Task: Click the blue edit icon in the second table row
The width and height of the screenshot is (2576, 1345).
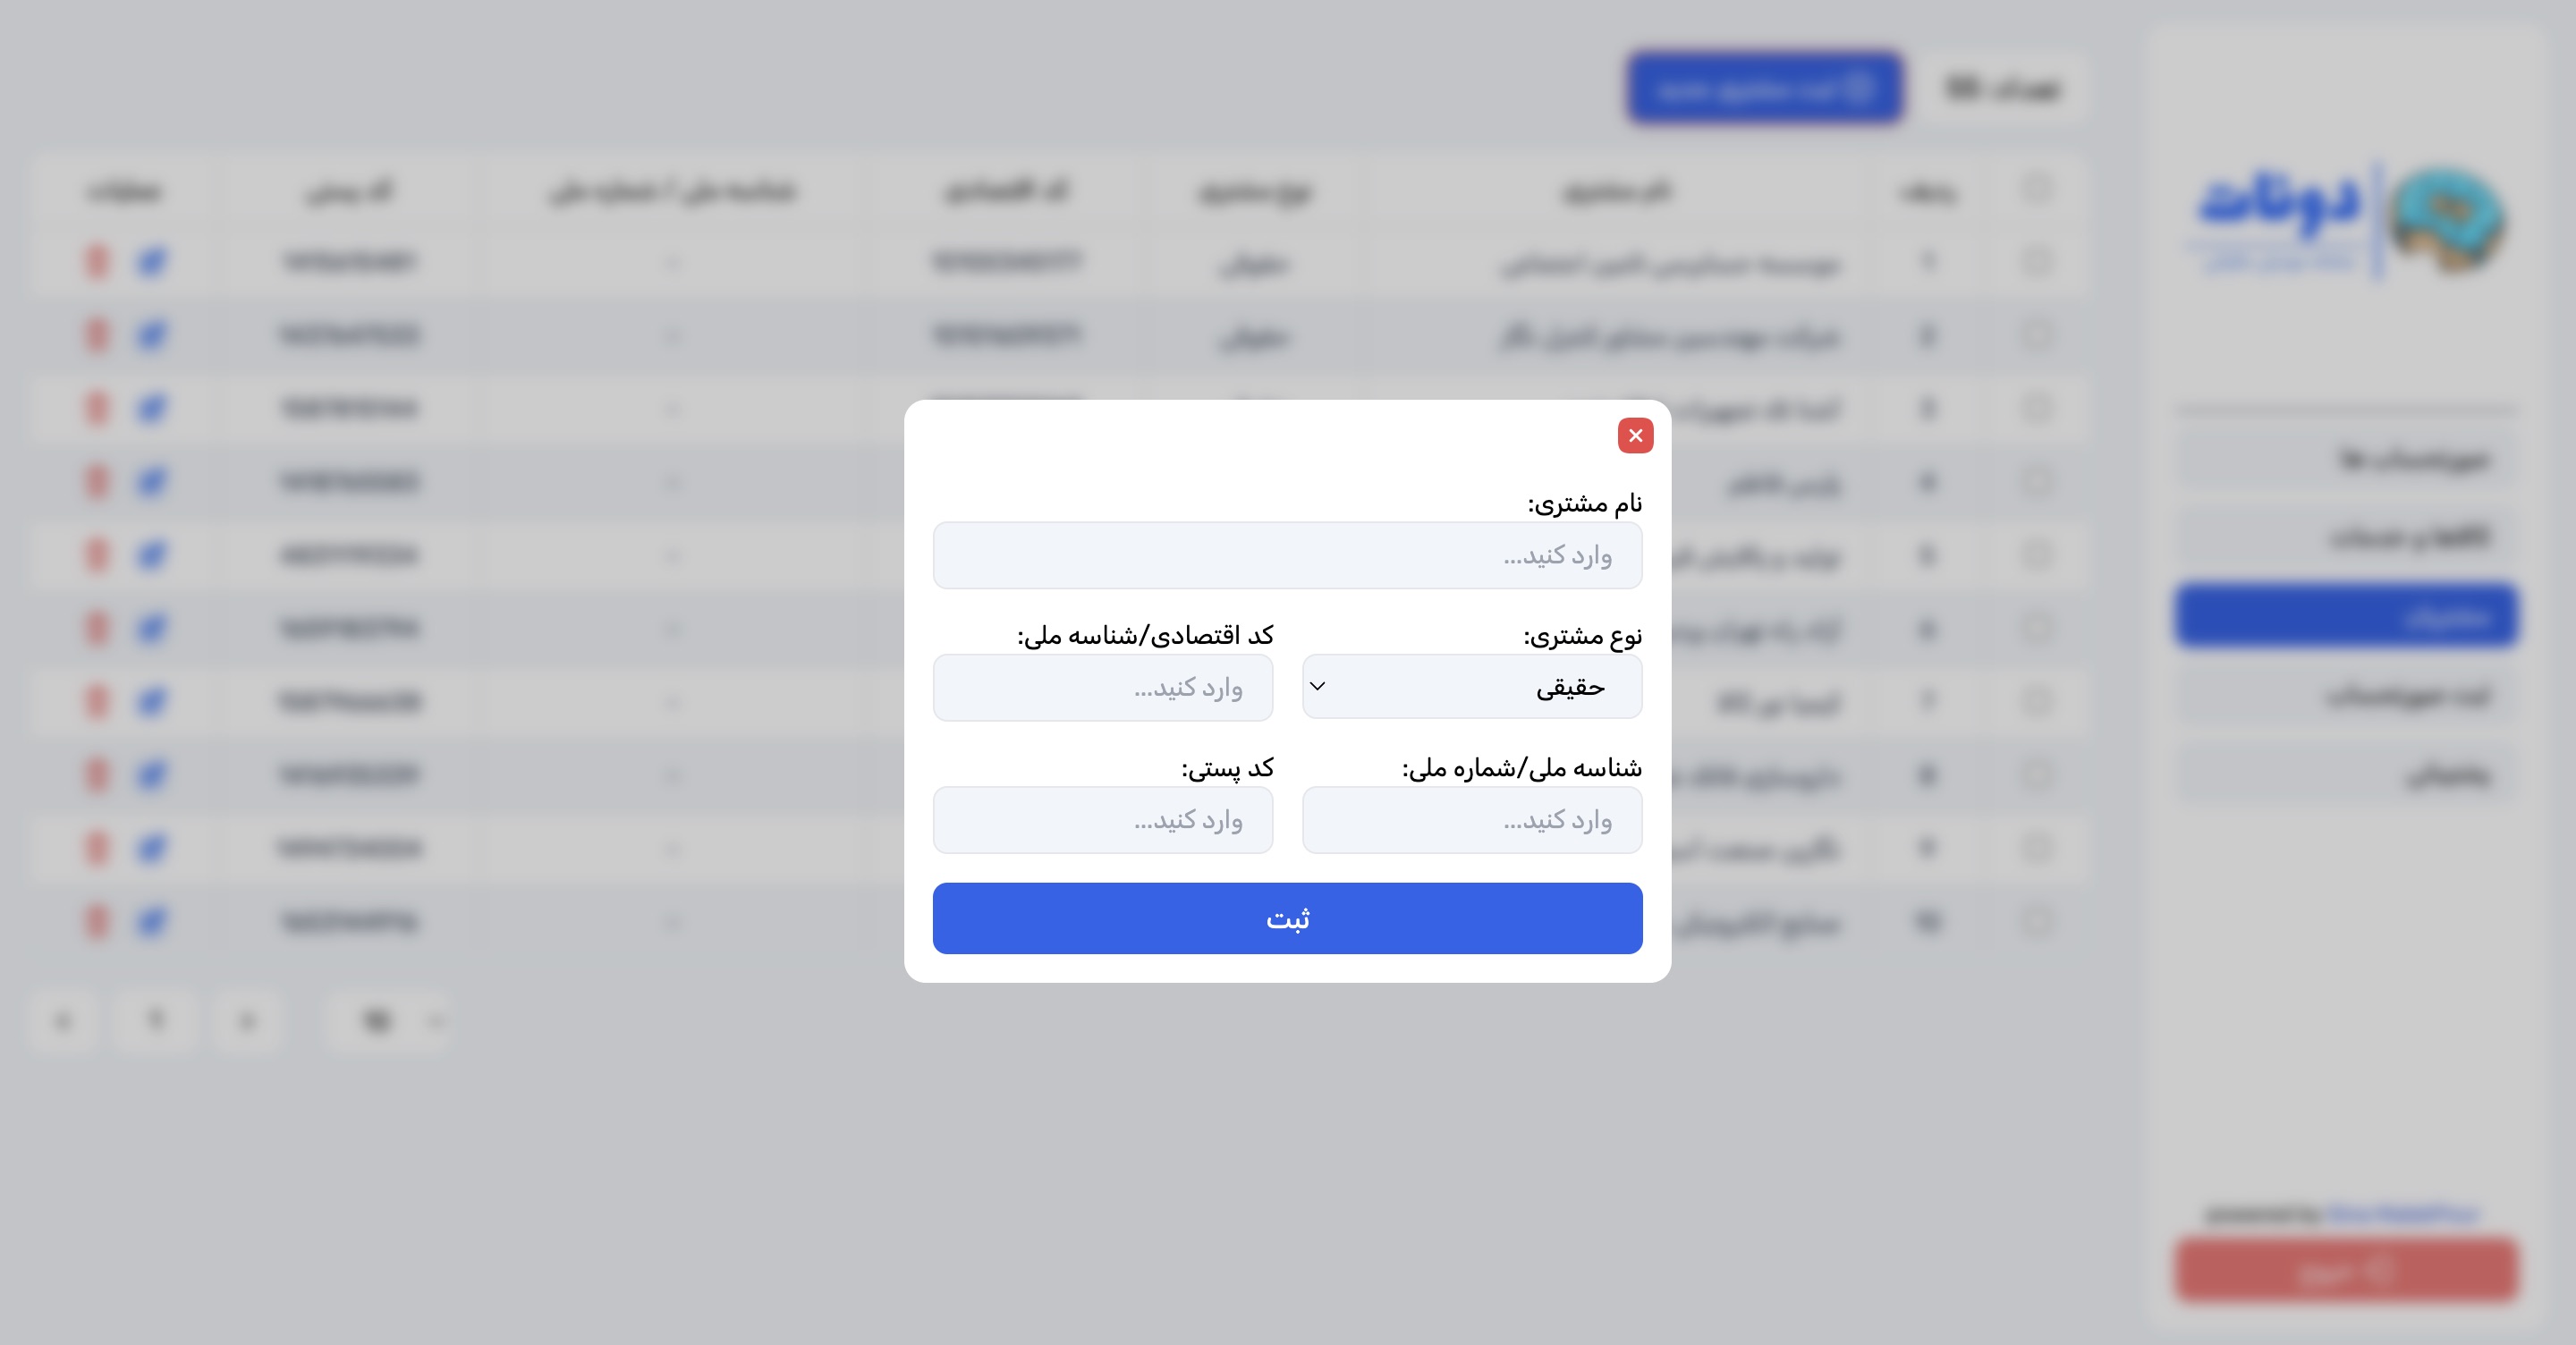Action: (151, 335)
